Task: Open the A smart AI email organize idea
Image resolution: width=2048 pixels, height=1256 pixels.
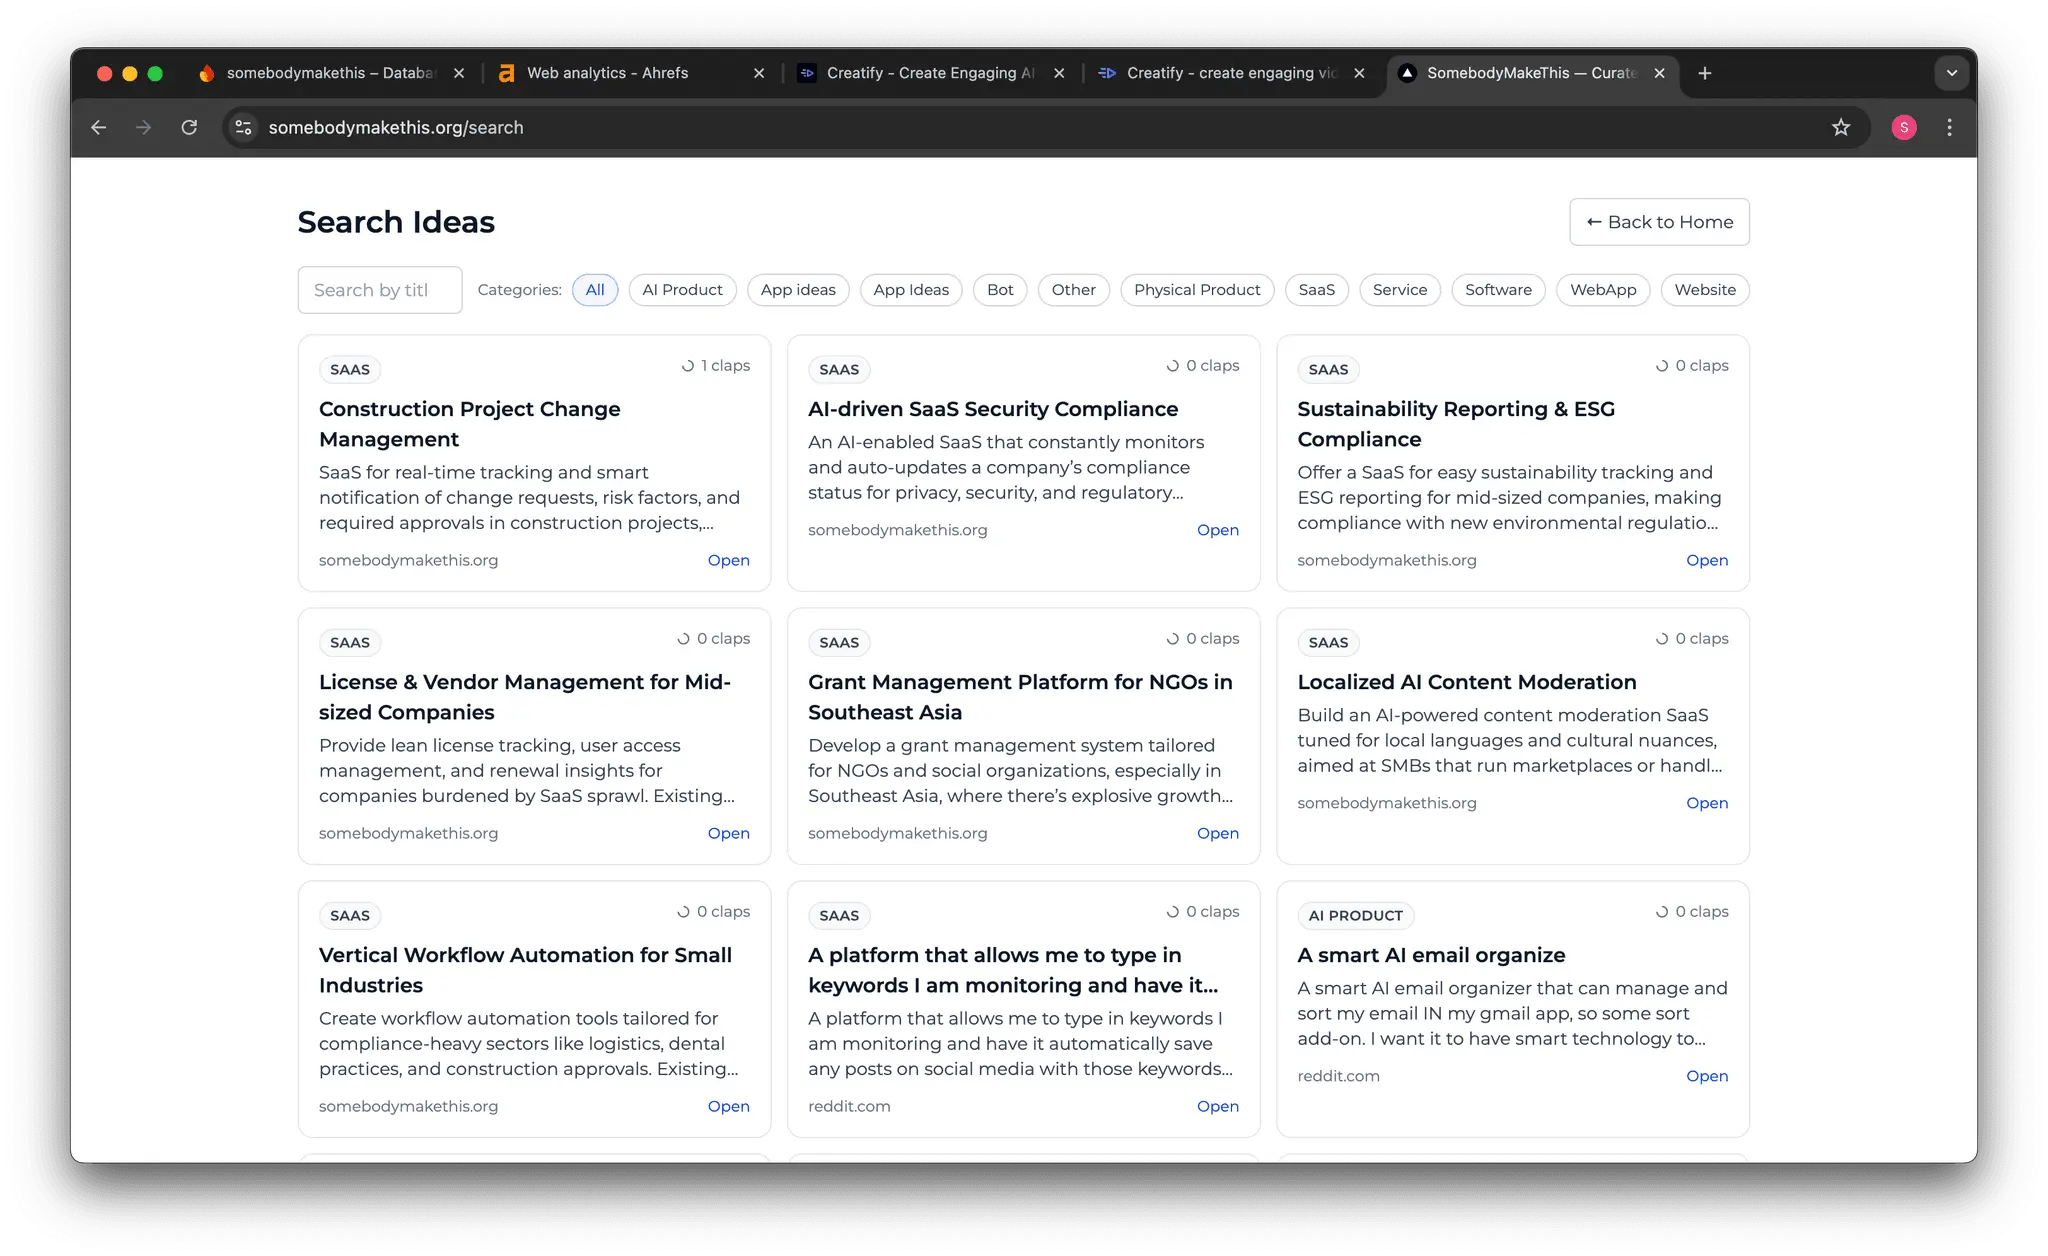Action: (x=1707, y=1076)
